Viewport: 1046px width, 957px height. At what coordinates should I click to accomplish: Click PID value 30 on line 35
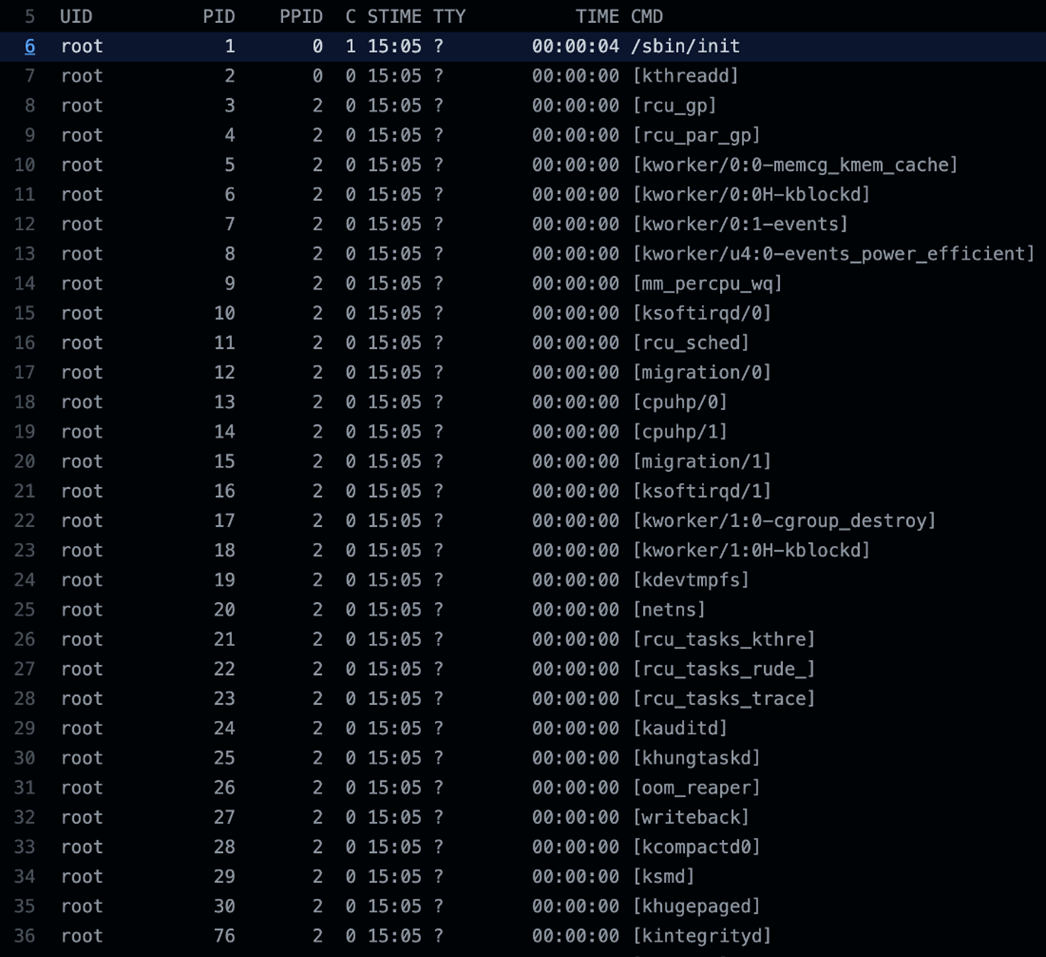pyautogui.click(x=224, y=906)
